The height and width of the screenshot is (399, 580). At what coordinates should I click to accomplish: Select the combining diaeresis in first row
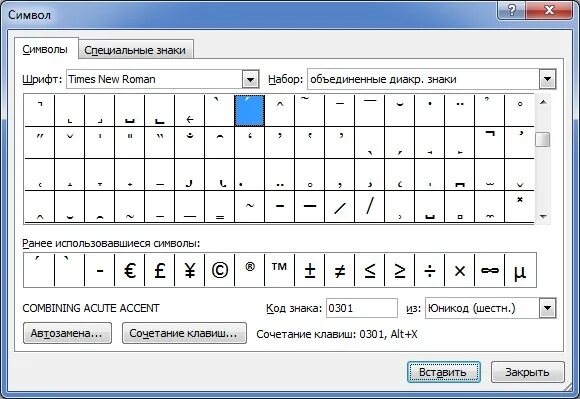[x=459, y=111]
